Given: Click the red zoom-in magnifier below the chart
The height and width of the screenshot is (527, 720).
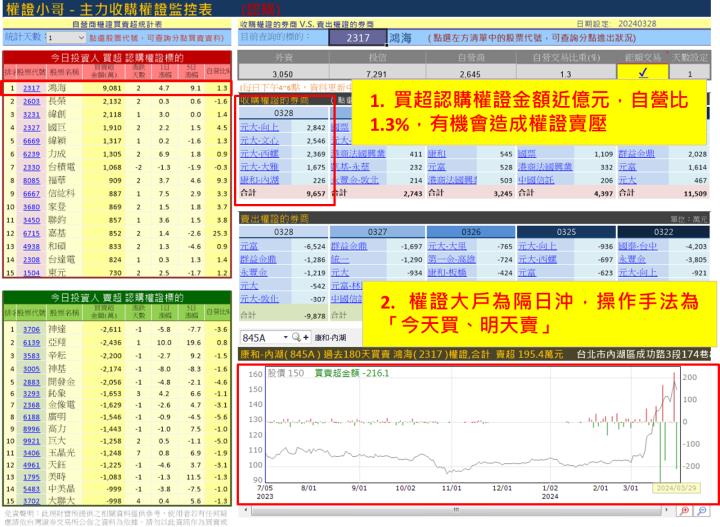Looking at the screenshot, I should (685, 510).
